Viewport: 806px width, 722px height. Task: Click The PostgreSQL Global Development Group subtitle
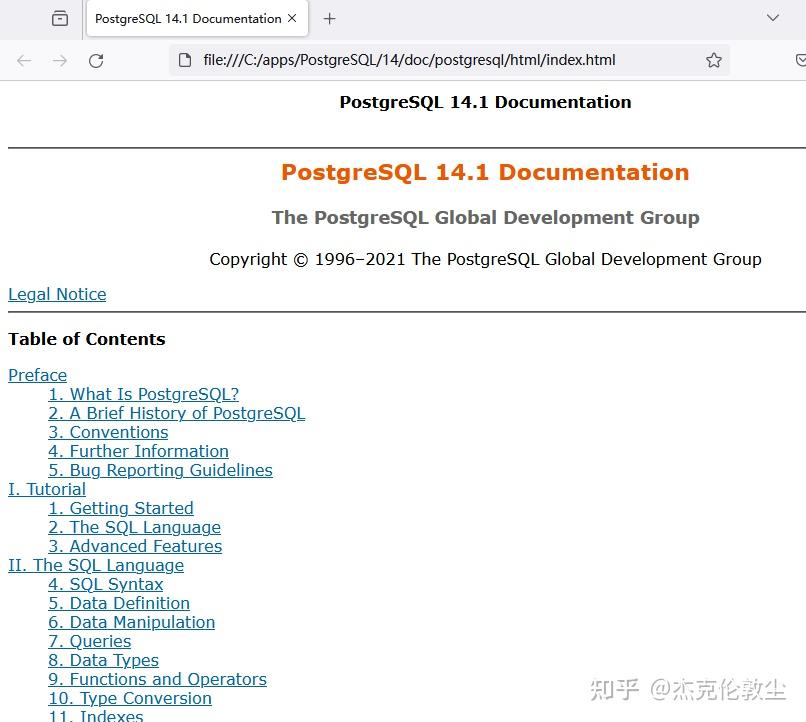tap(485, 217)
